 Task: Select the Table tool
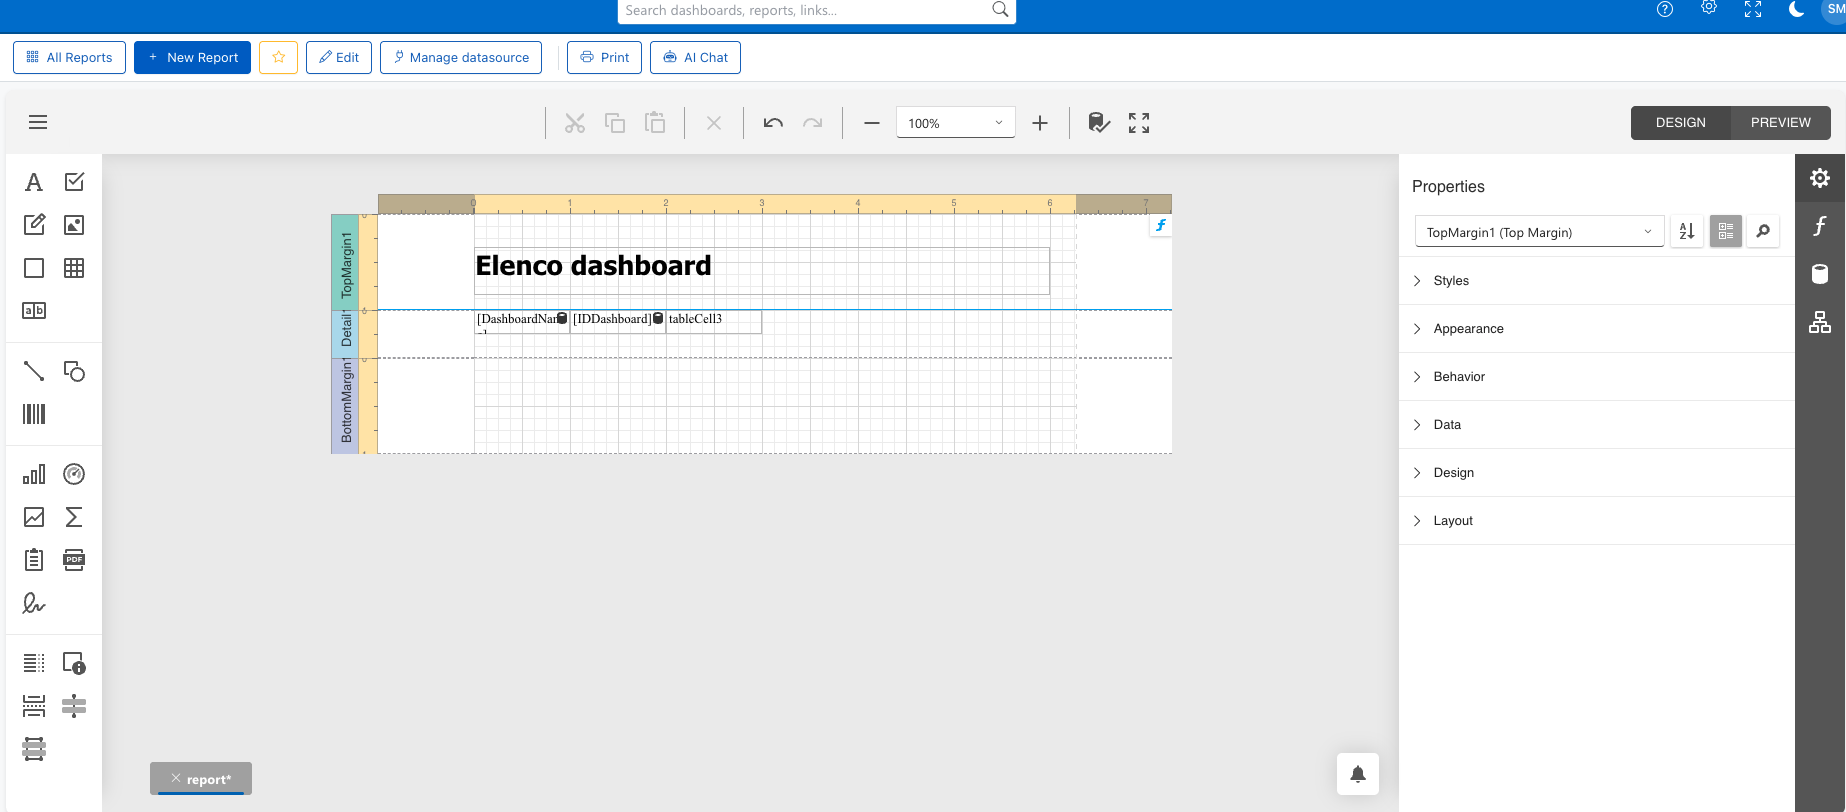(x=74, y=268)
